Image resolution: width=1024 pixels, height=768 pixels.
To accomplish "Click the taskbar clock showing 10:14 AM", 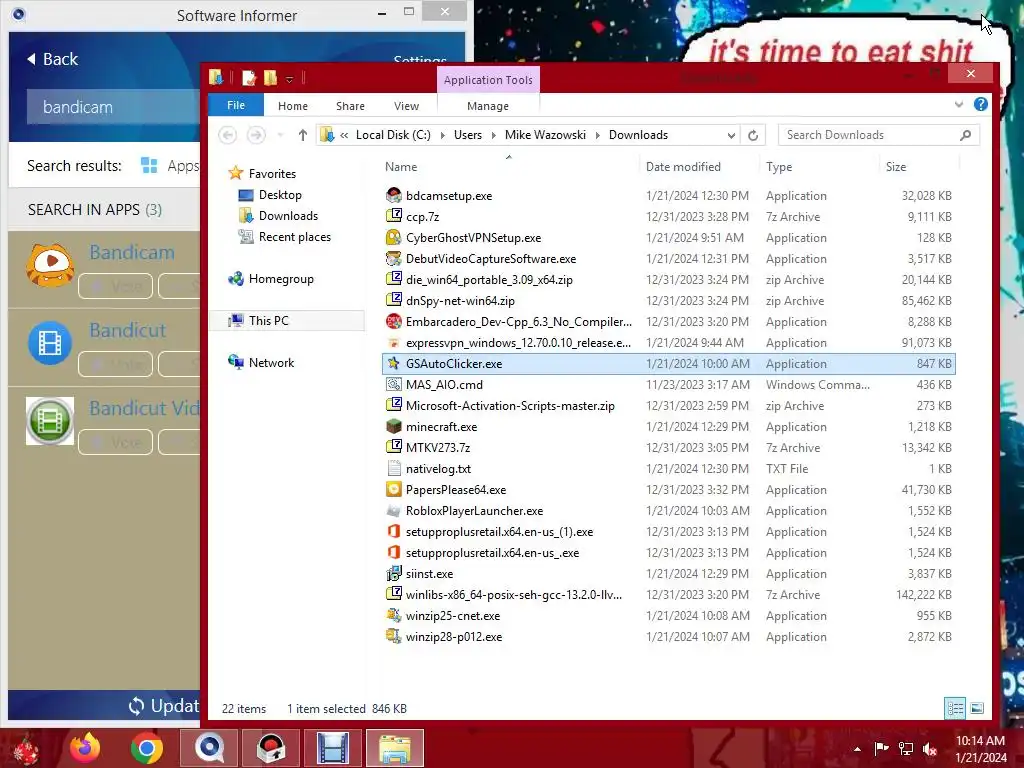I will (x=980, y=749).
